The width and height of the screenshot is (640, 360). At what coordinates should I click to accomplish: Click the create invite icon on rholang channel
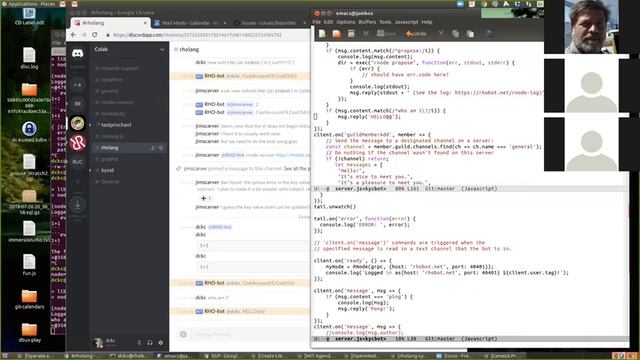tap(153, 148)
